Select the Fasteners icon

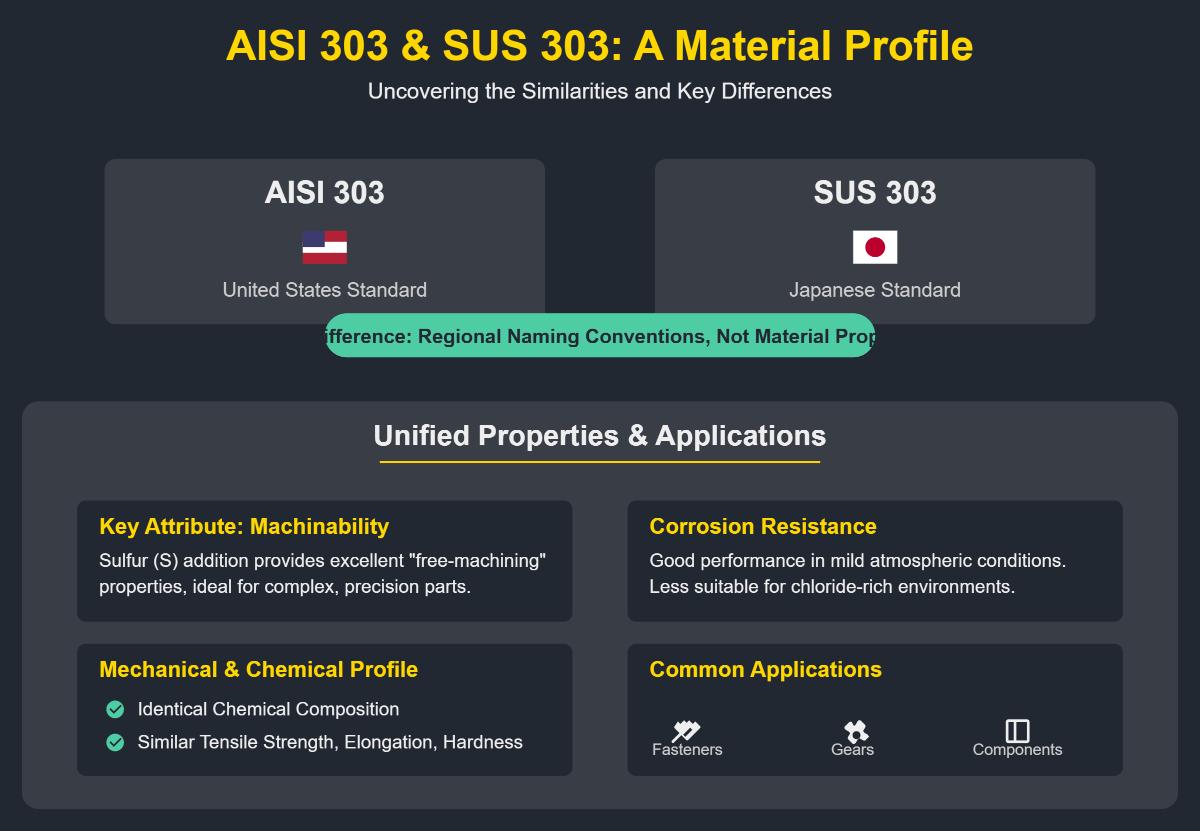click(688, 727)
